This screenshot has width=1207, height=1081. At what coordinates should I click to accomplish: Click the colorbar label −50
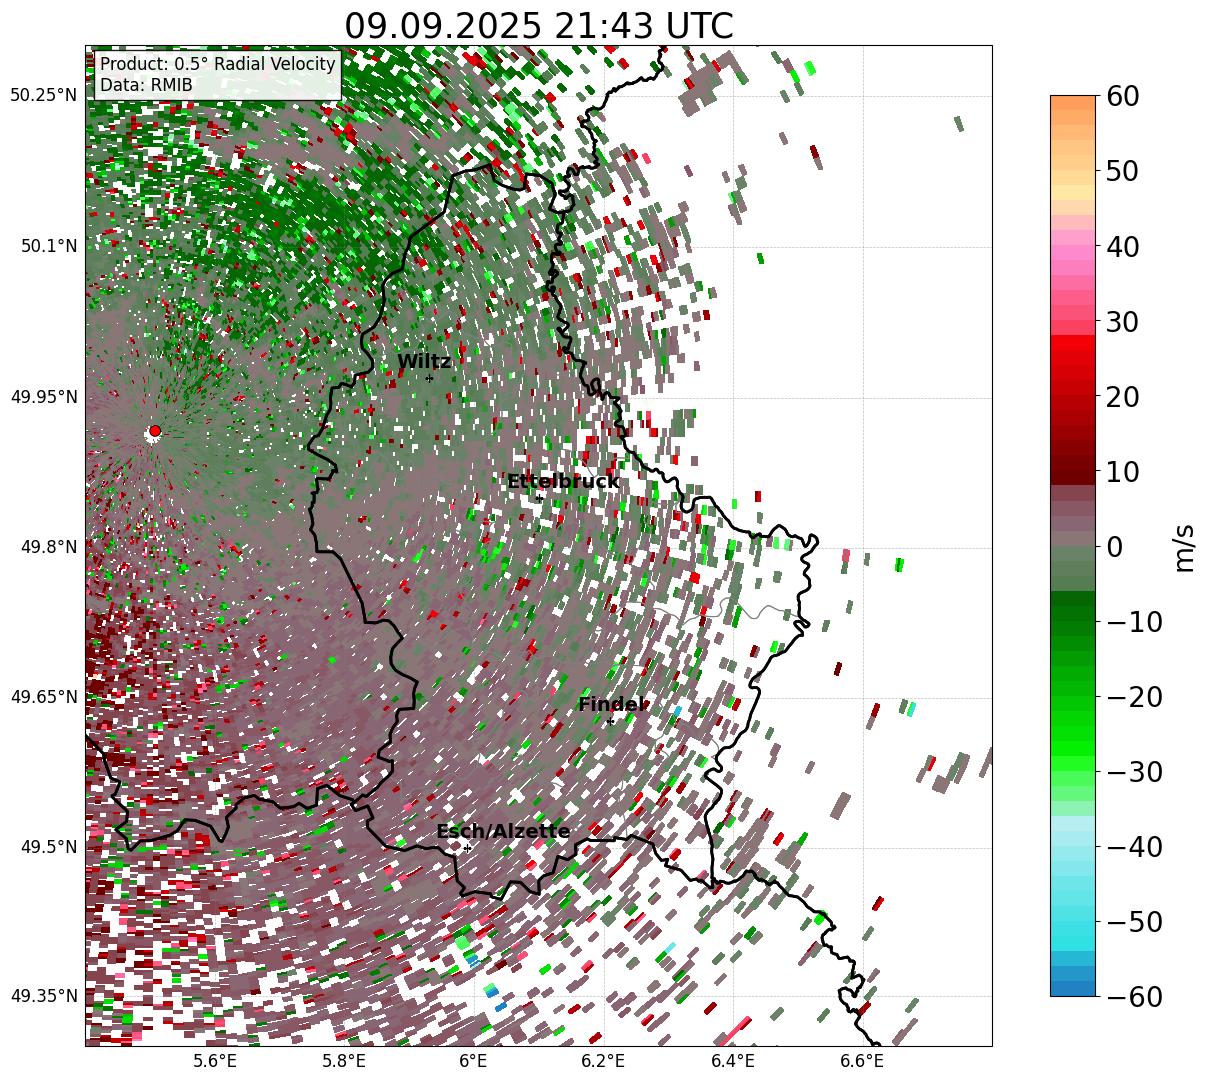[1135, 922]
